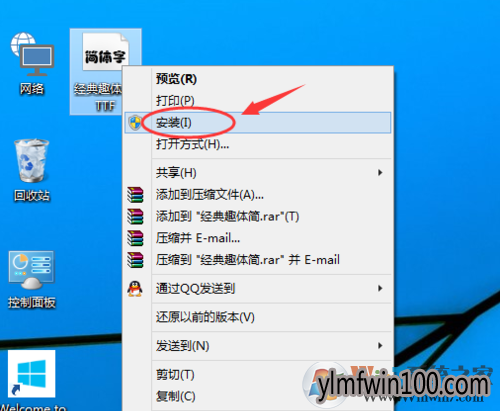Click WinRAR icon next to 添加到 "经典趣体简.rar"(T)
The width and height of the screenshot is (500, 411).
click(135, 216)
